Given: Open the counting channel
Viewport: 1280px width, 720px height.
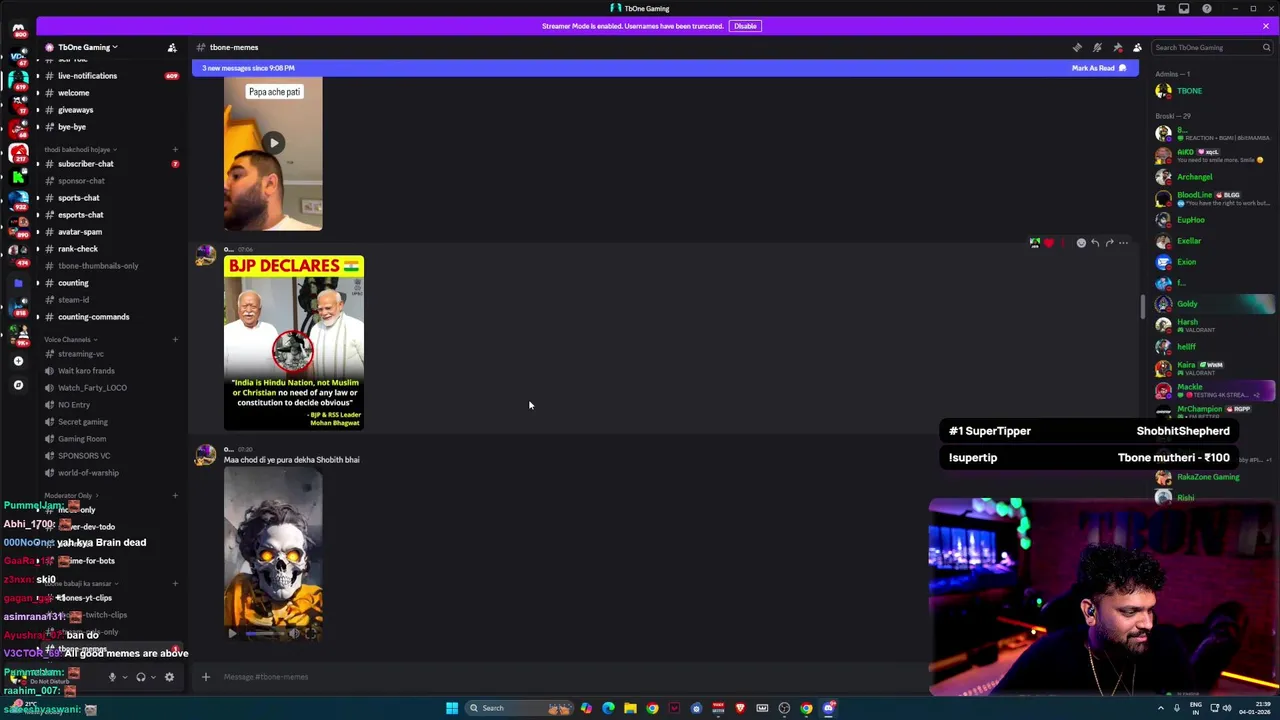Looking at the screenshot, I should pyautogui.click(x=73, y=283).
